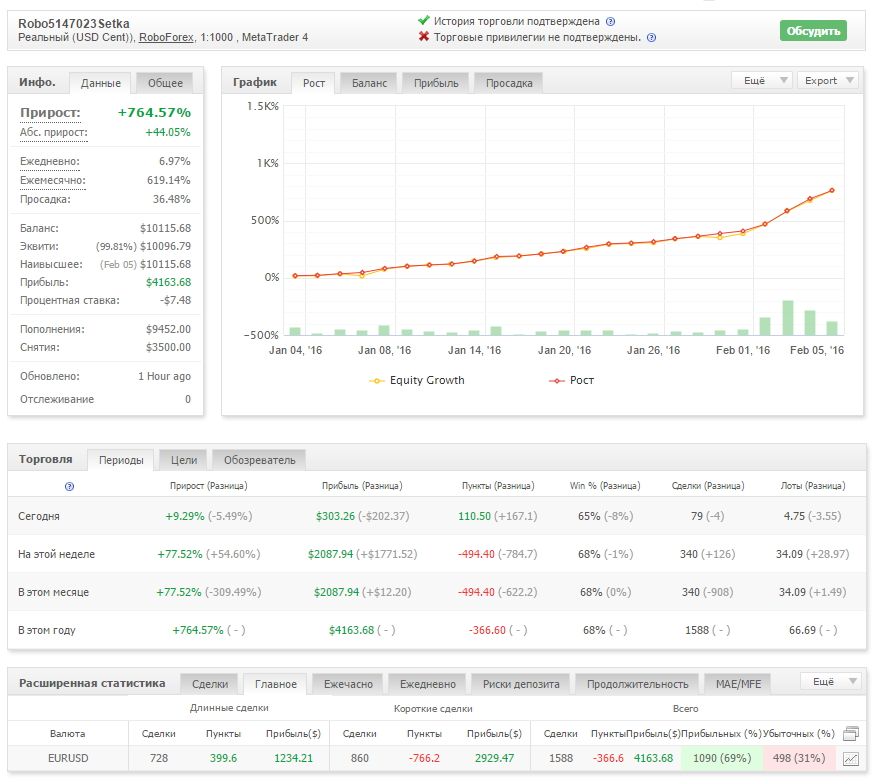Click the Лоты (Разница) column header
876x783 pixels.
pyautogui.click(x=813, y=486)
